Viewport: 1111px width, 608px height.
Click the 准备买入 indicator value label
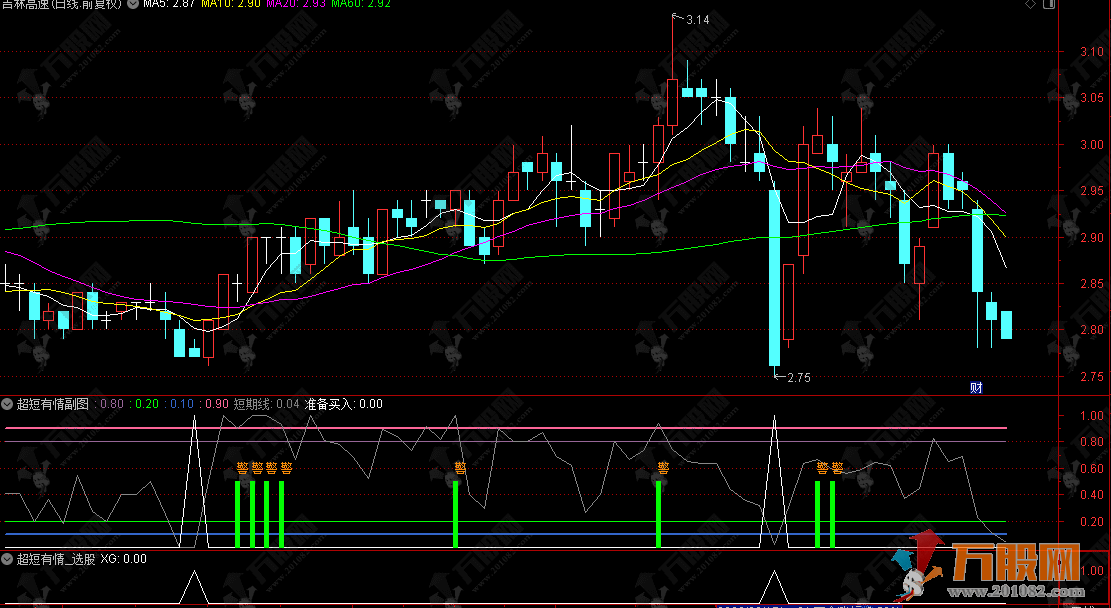(343, 404)
